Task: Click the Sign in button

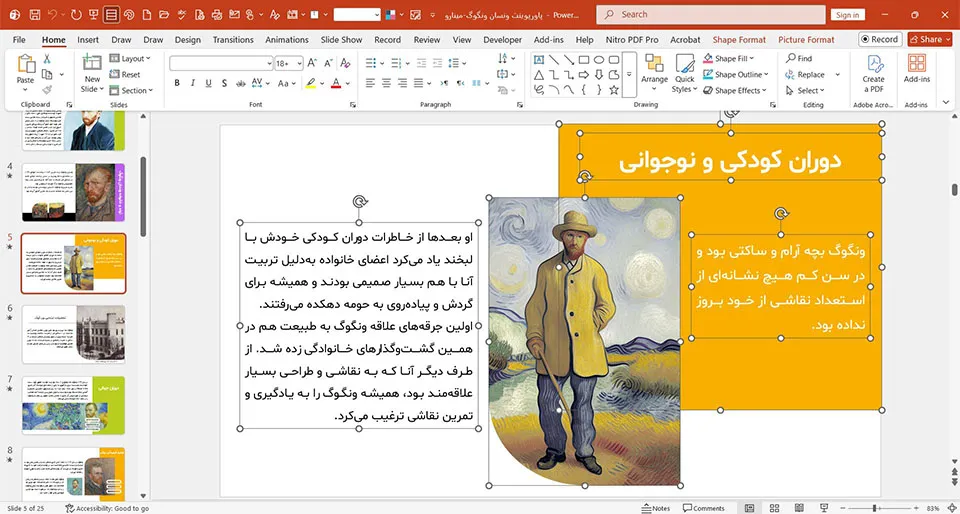Action: pos(847,15)
